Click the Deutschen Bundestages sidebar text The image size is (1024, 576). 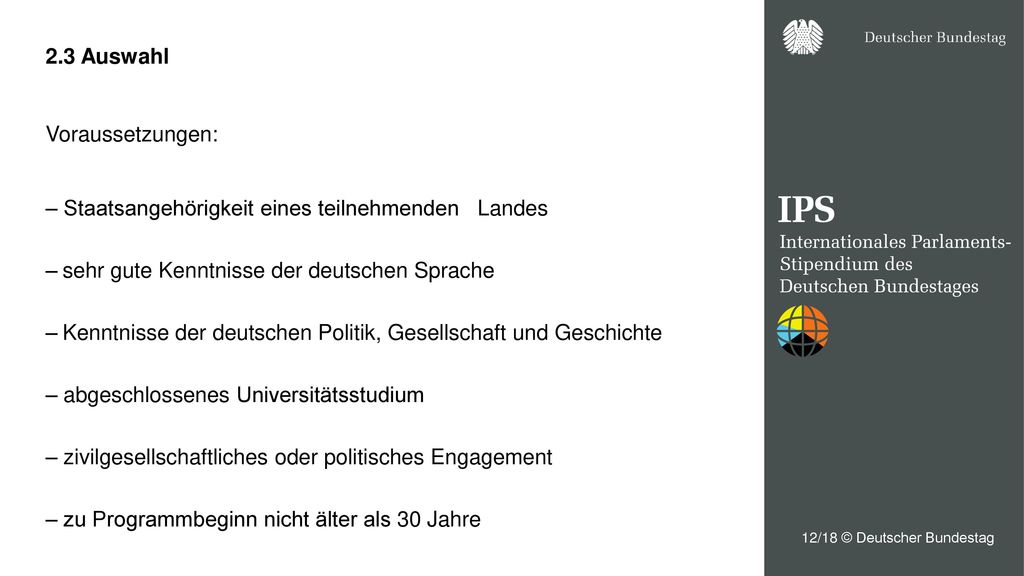(878, 286)
